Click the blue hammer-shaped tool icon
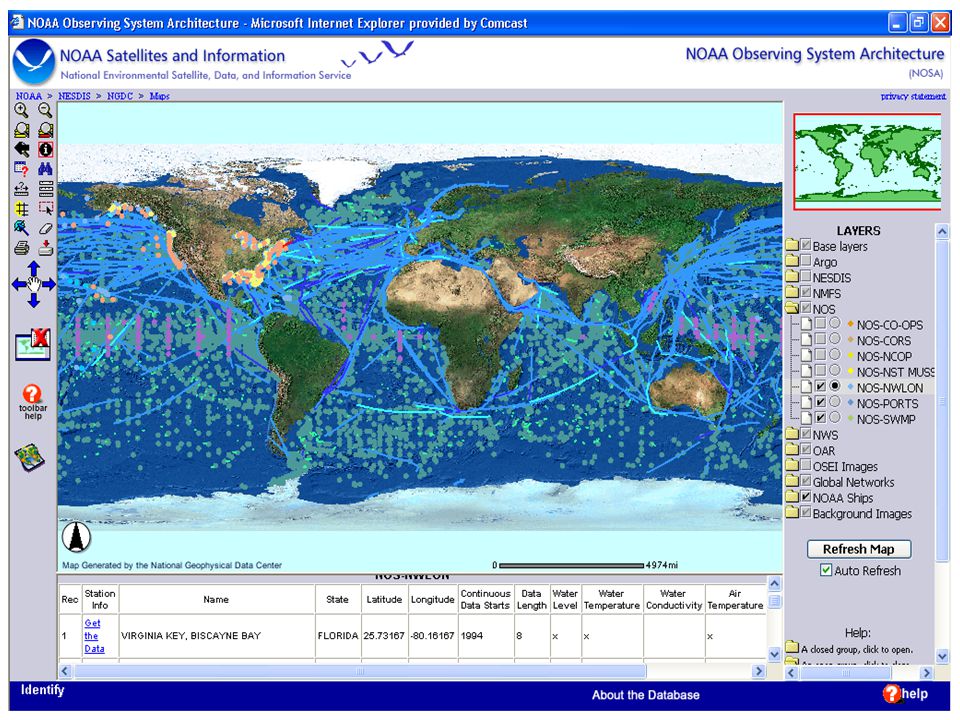 21,228
